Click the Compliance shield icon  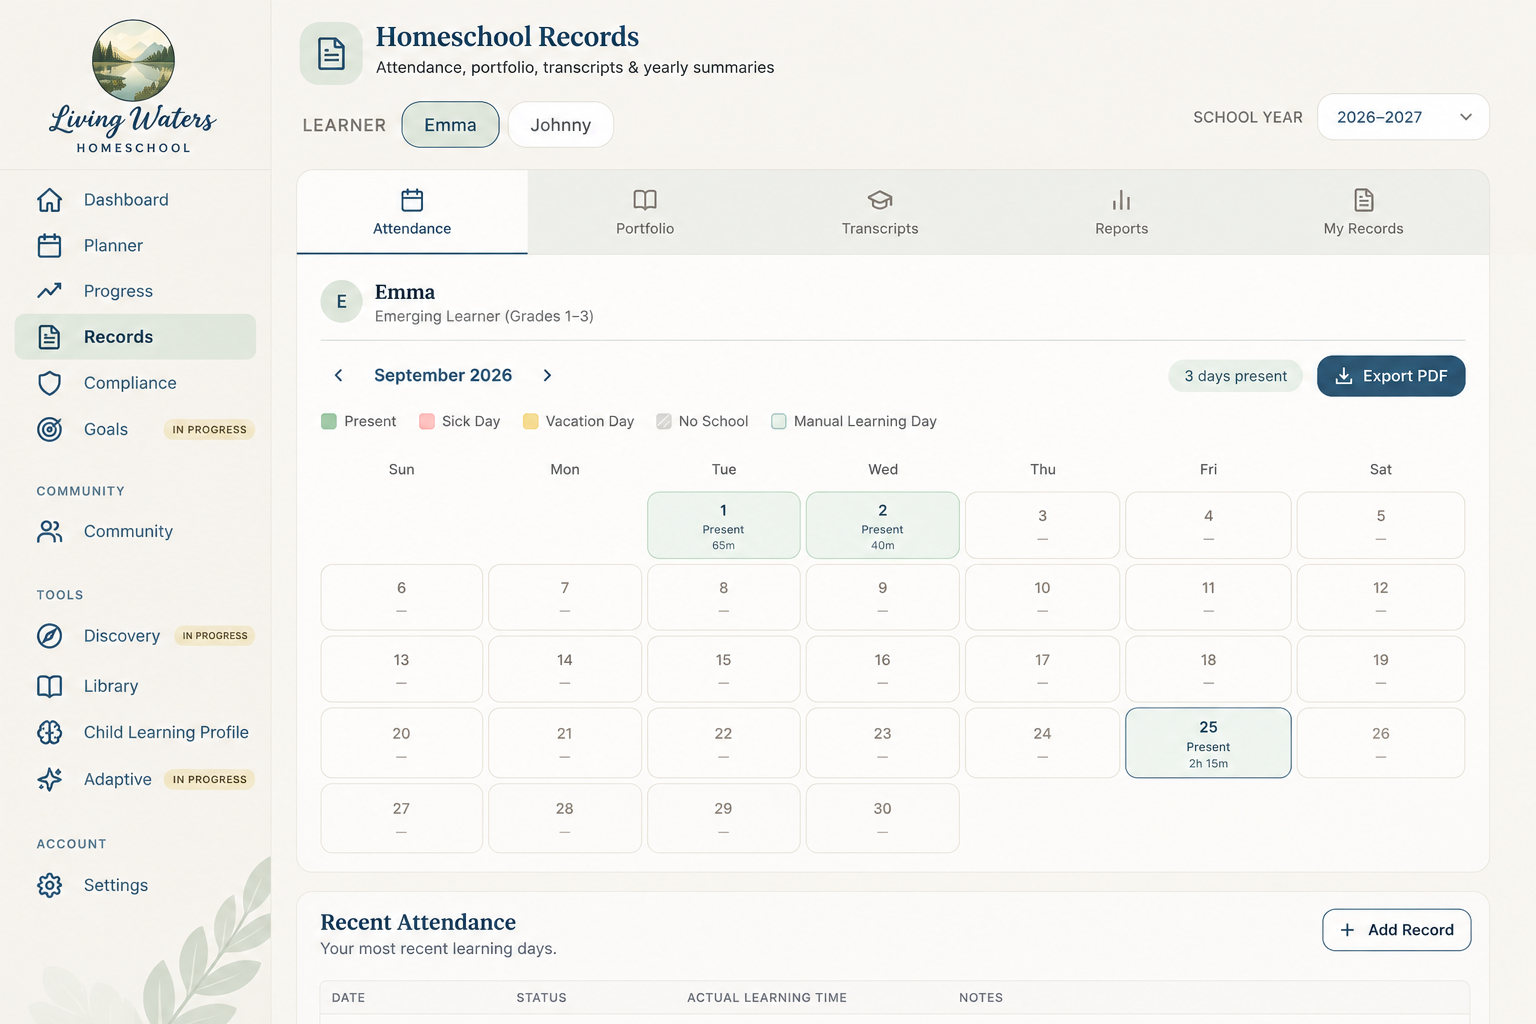click(x=49, y=383)
